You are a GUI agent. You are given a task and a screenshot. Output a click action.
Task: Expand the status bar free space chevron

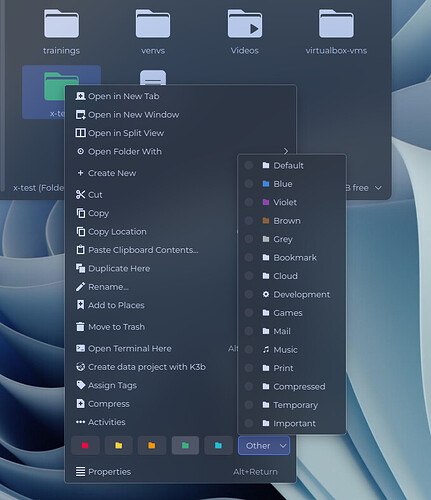point(378,188)
